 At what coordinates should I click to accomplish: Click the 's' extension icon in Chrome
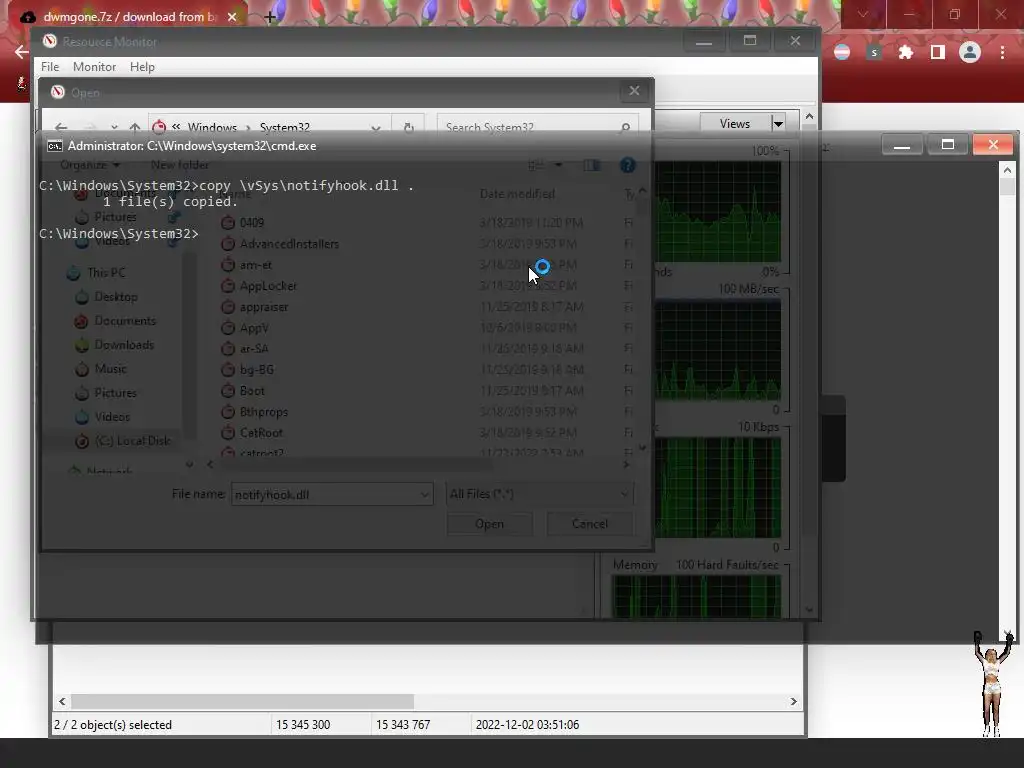[874, 52]
